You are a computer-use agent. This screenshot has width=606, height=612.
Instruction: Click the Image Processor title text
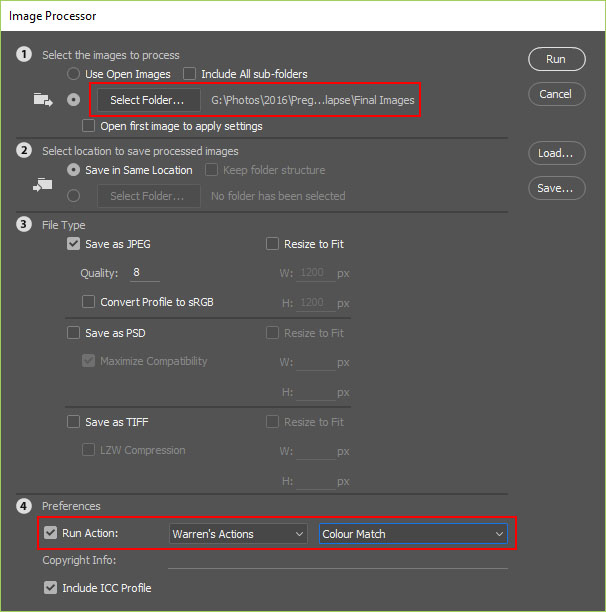coord(53,16)
